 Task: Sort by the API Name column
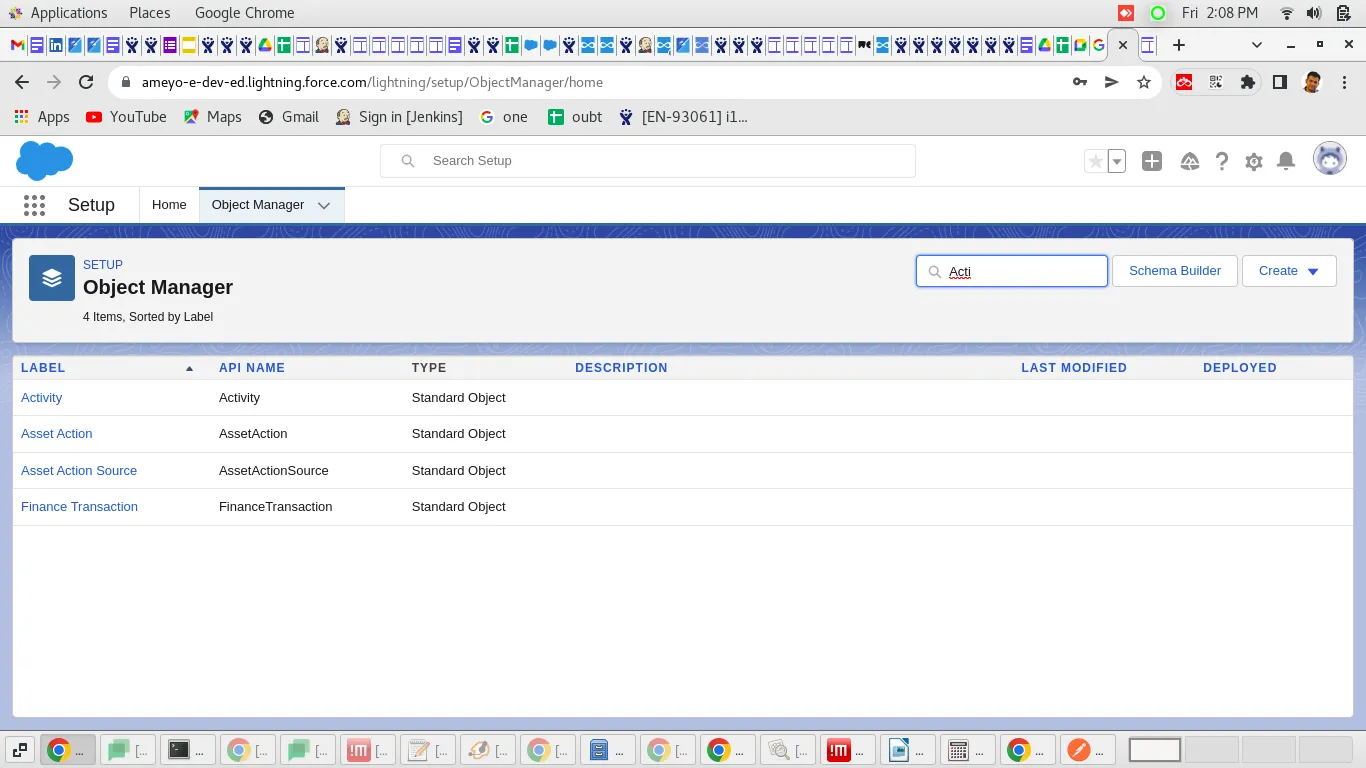[x=252, y=368]
